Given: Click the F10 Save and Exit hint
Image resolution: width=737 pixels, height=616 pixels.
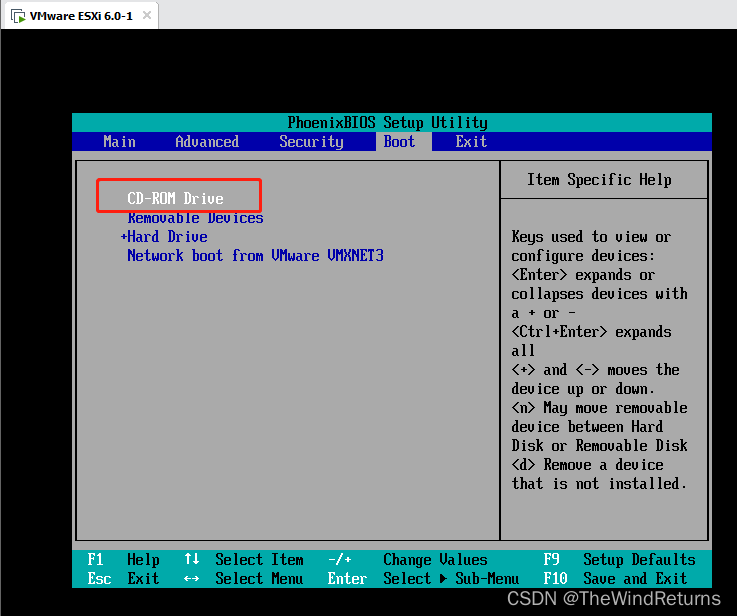Looking at the screenshot, I should point(615,578).
